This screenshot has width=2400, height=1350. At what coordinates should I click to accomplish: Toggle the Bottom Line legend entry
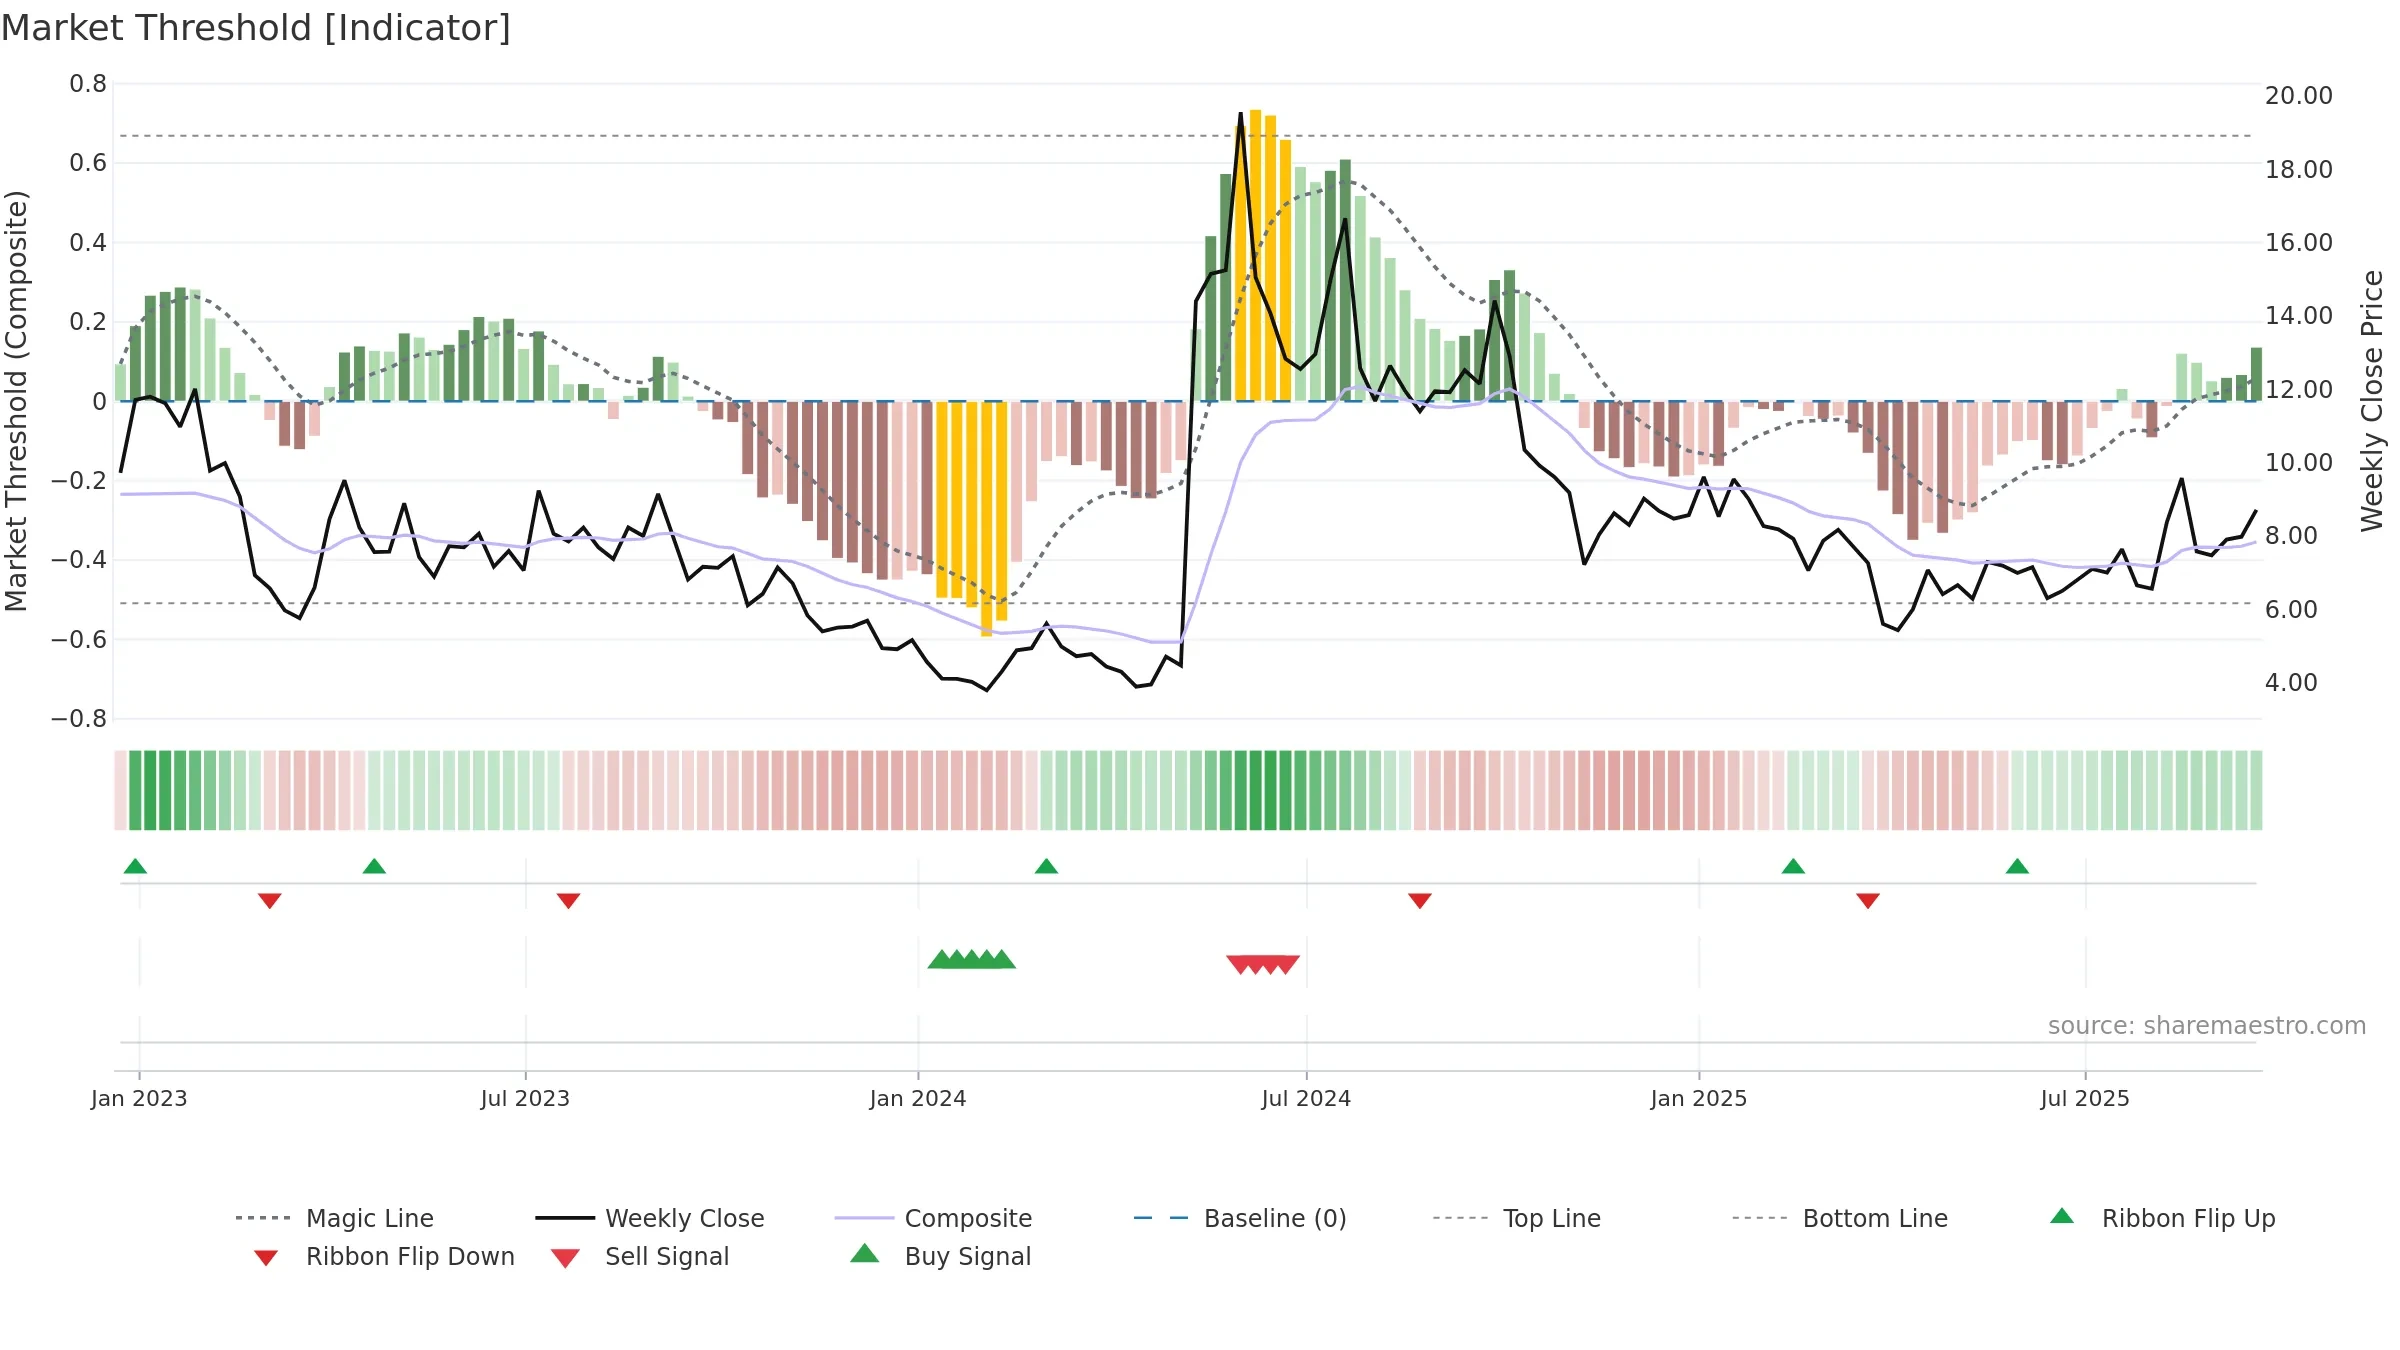pos(1840,1218)
